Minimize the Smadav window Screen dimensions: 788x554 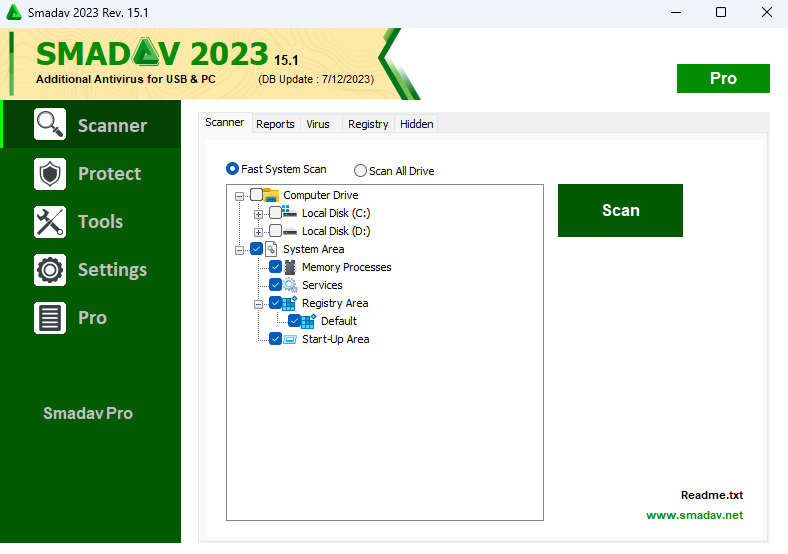[676, 12]
